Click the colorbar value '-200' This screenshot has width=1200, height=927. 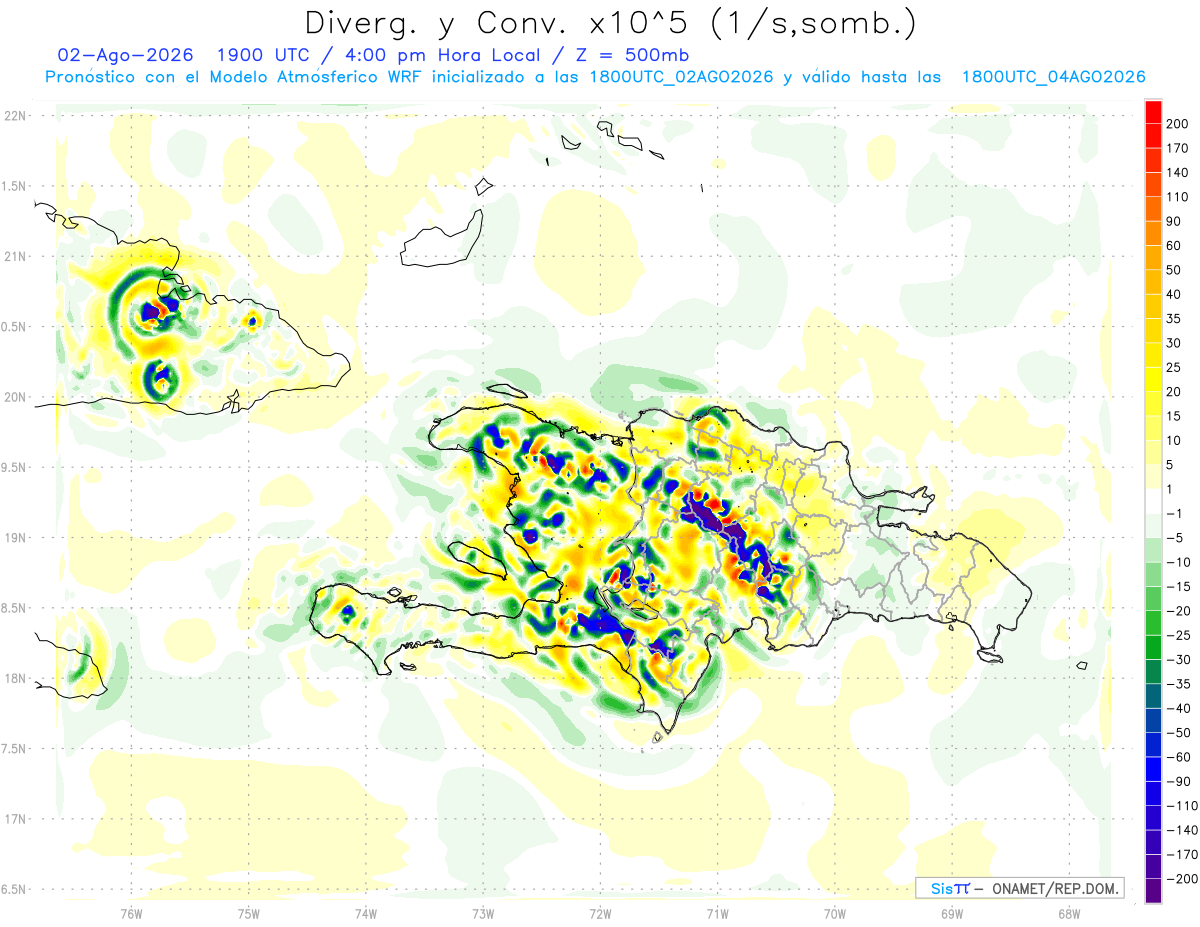tap(1182, 879)
